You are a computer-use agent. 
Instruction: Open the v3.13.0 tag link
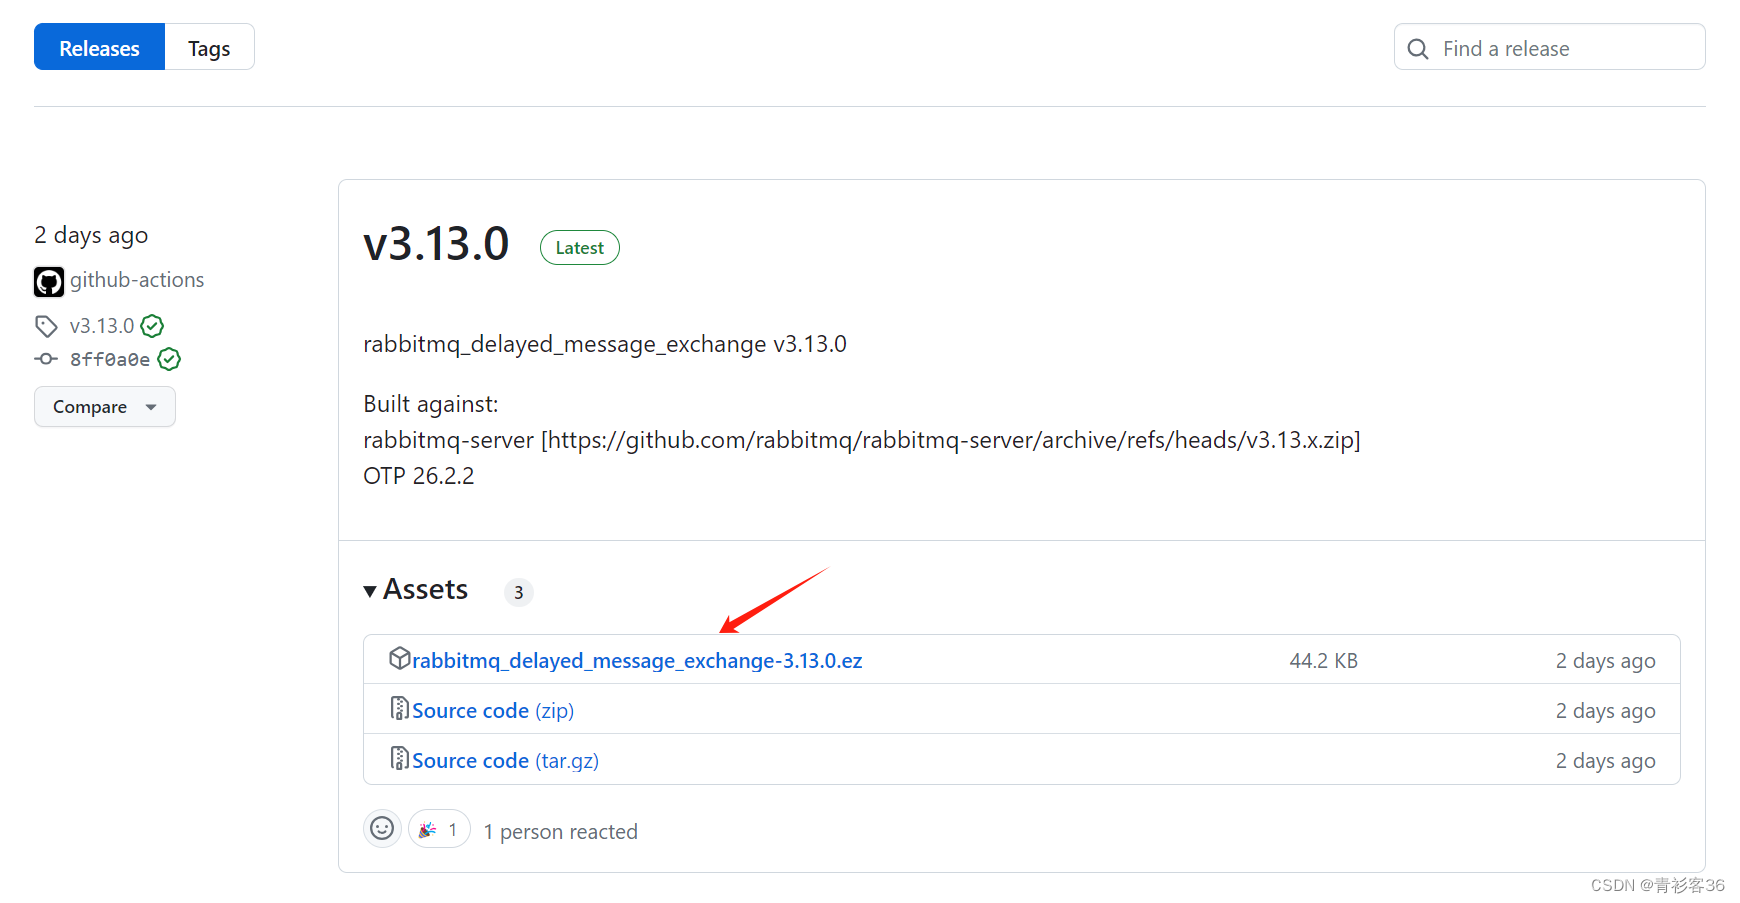click(102, 326)
